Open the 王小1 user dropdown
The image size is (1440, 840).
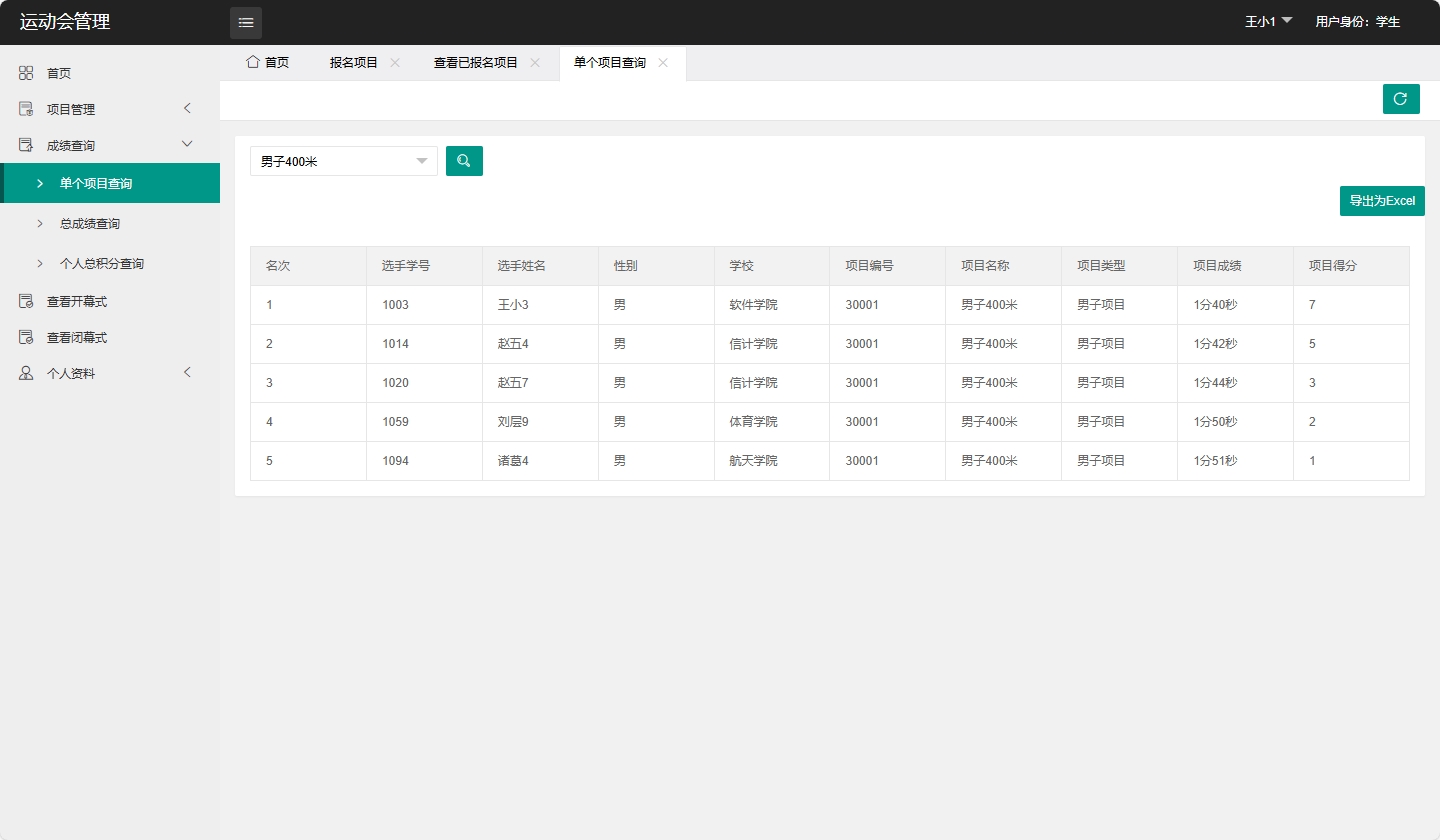(1266, 21)
